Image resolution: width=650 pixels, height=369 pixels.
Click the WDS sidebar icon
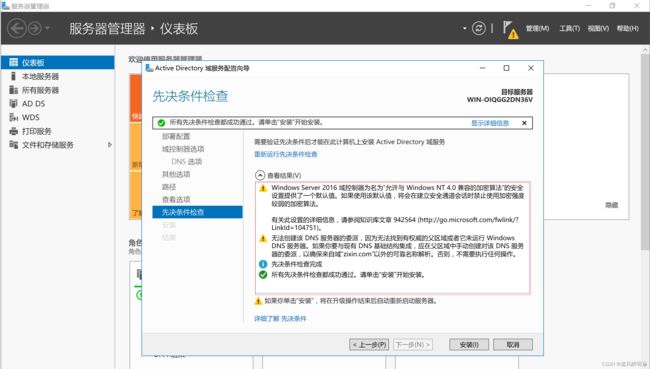pos(14,117)
